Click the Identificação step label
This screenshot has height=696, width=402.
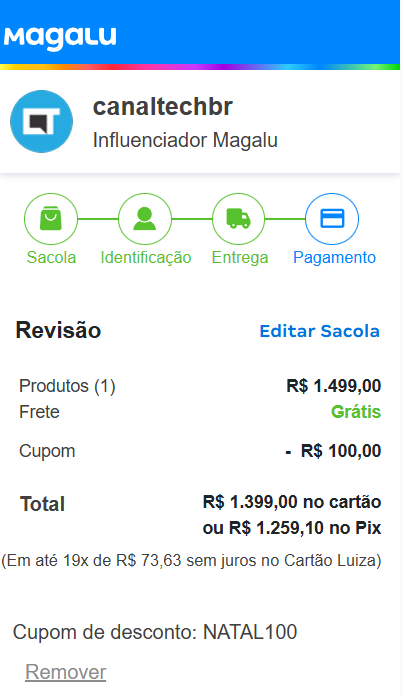coord(146,257)
